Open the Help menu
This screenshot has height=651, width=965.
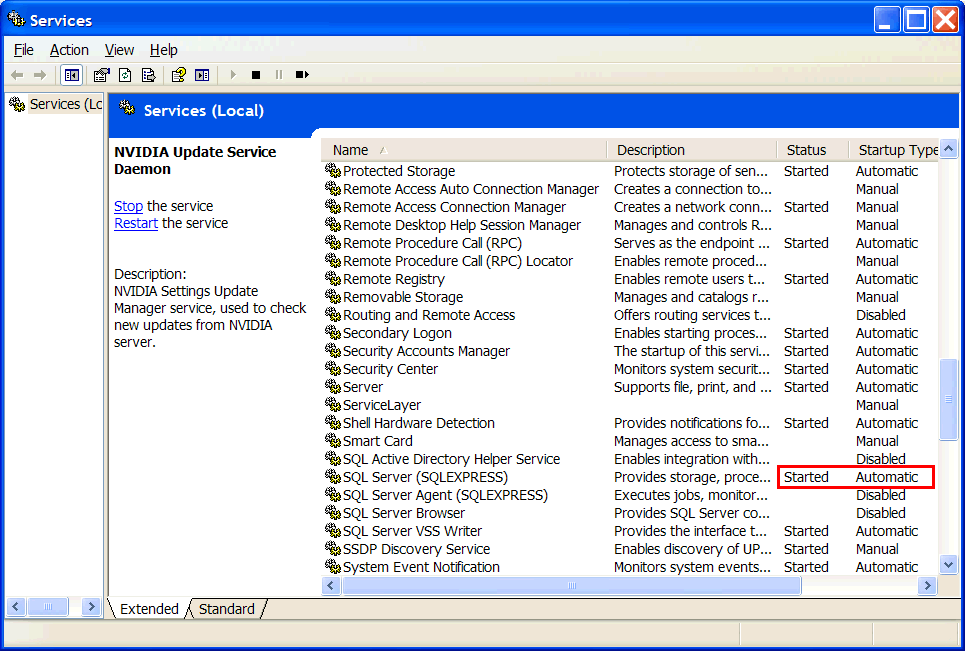(163, 50)
